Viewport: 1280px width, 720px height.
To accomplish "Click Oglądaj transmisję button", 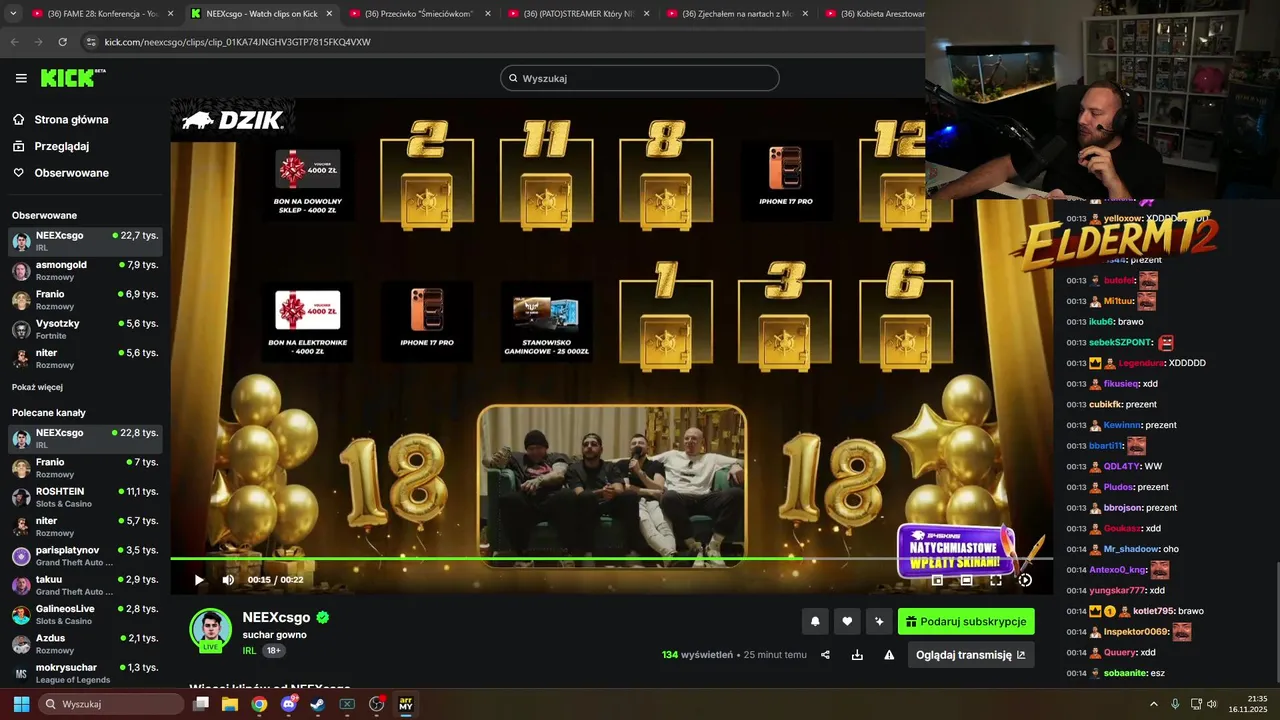I will 971,655.
